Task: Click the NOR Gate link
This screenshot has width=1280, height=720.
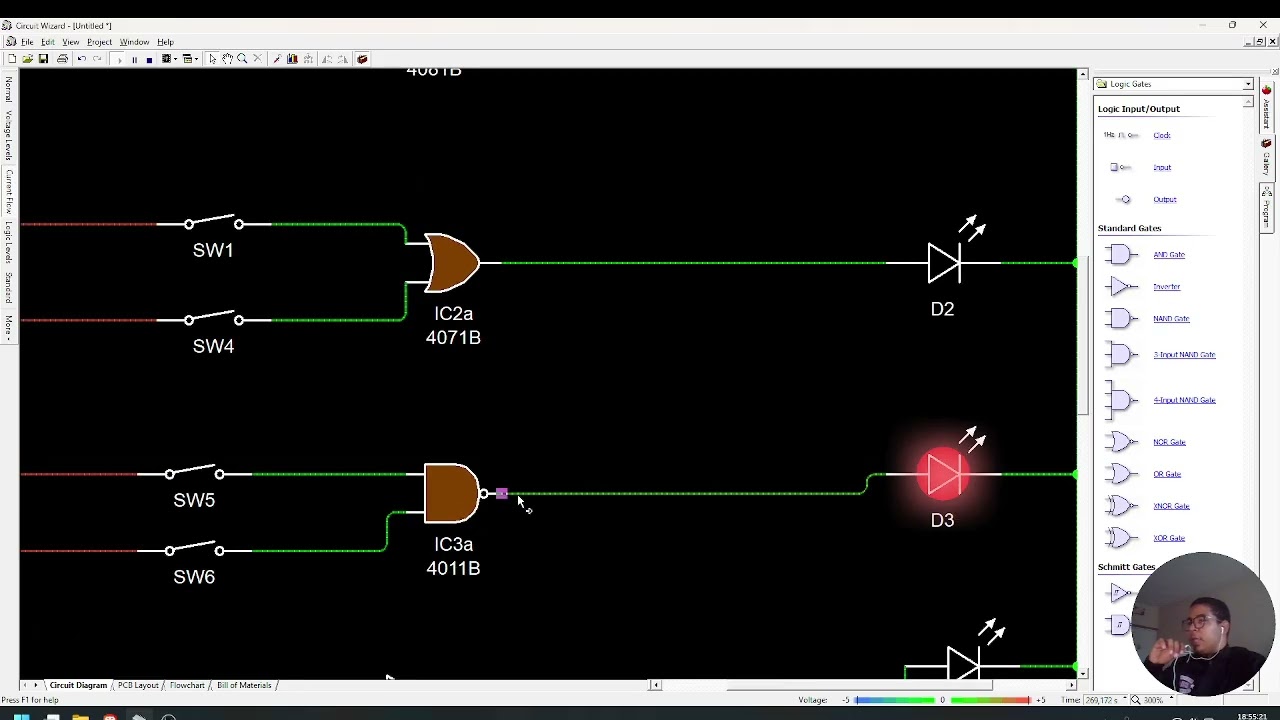Action: pos(1169,442)
